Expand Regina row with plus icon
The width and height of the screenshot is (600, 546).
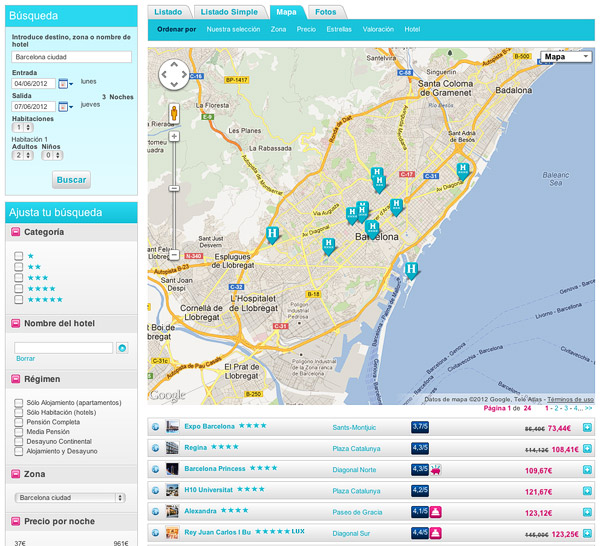pyautogui.click(x=587, y=448)
